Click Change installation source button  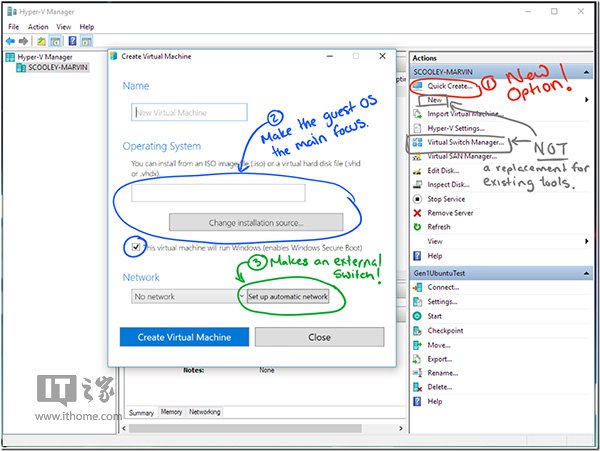pos(256,223)
